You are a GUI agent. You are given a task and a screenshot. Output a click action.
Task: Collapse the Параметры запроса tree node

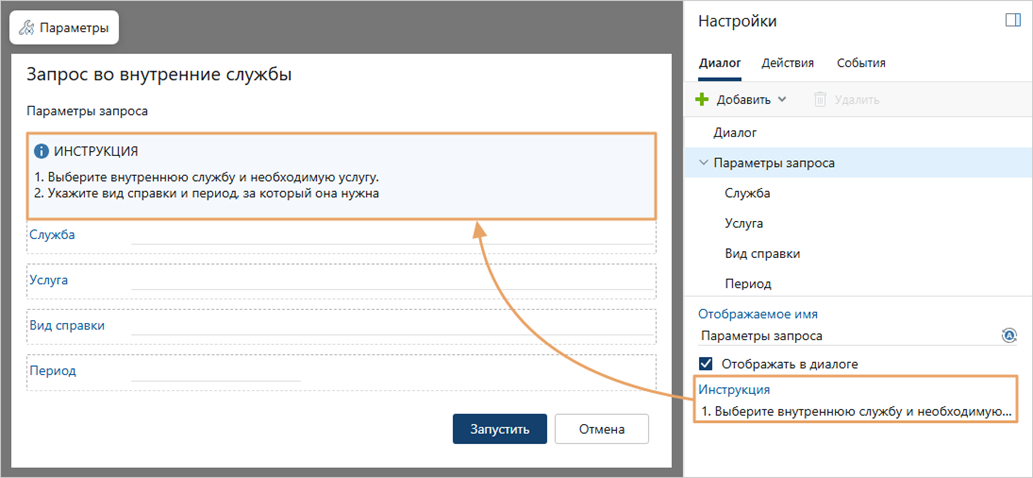(x=703, y=162)
